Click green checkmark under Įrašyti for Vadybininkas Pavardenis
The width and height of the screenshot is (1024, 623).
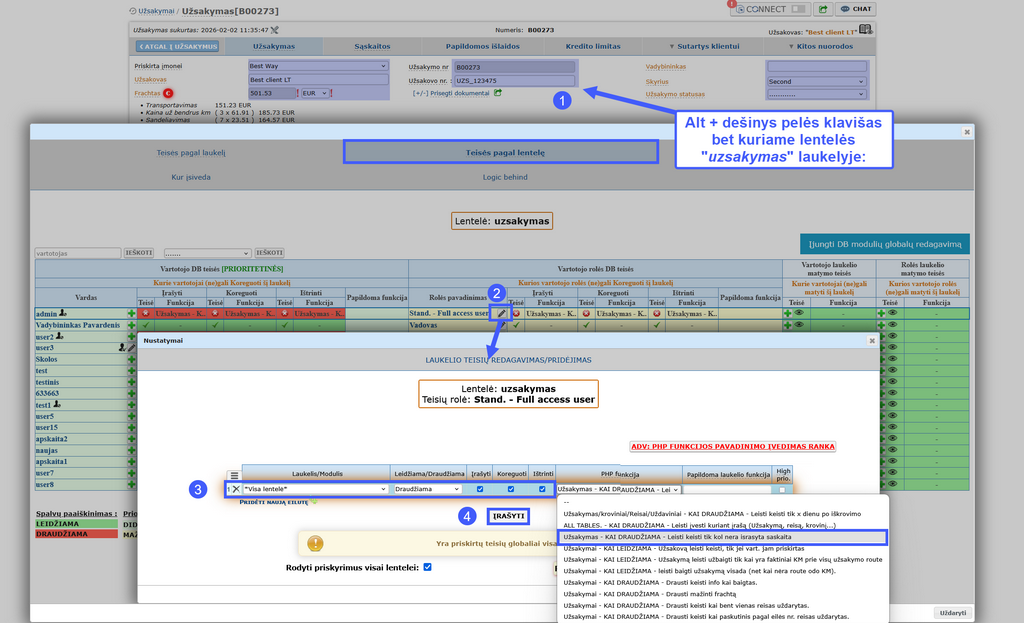146,325
